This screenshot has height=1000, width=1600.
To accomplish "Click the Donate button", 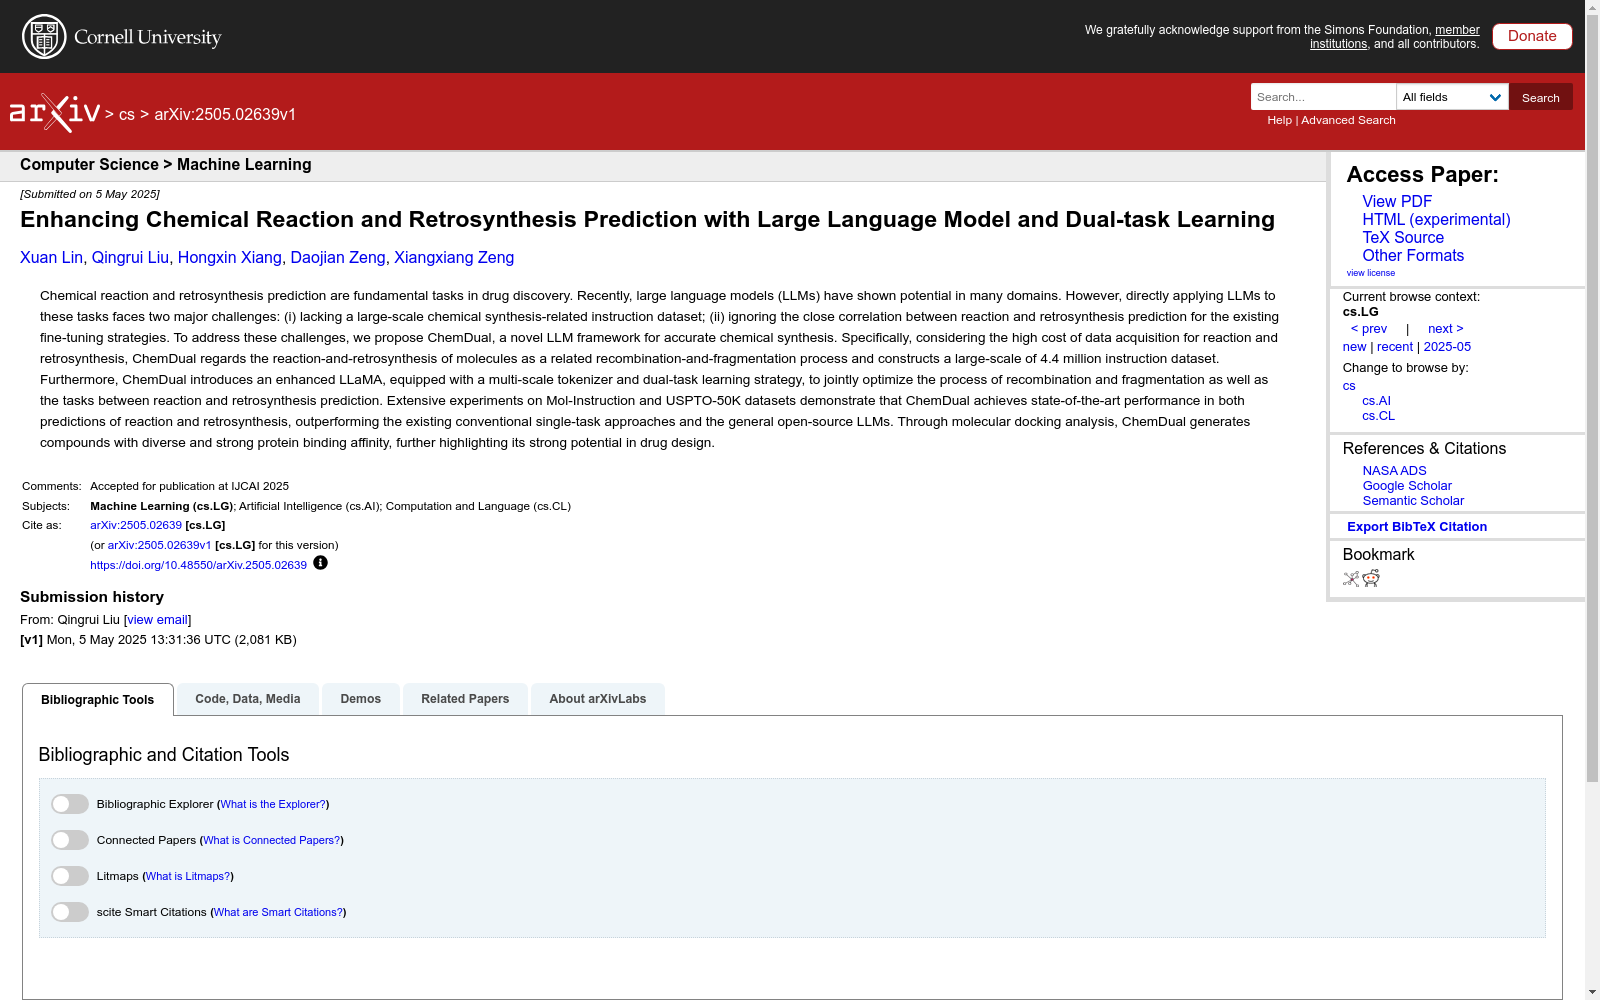I will 1532,36.
